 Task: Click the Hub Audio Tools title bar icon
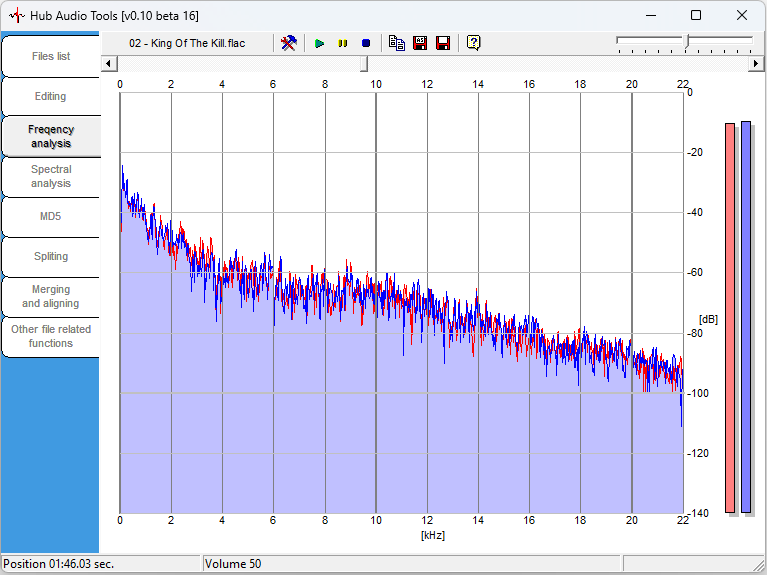[x=17, y=16]
